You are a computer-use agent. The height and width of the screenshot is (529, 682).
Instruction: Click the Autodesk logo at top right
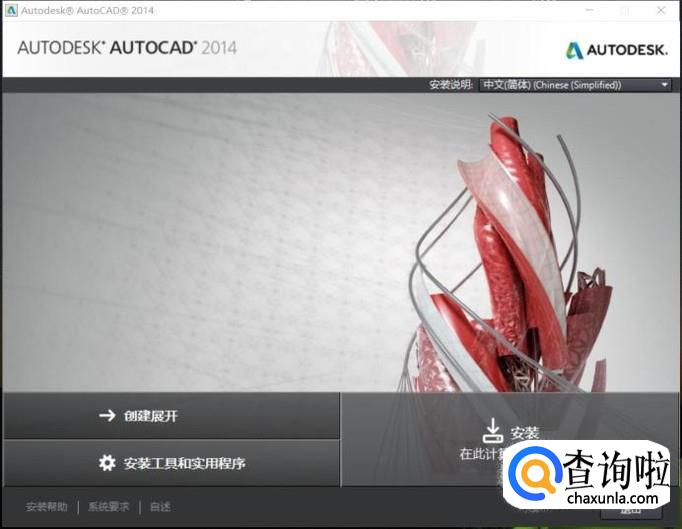point(617,50)
